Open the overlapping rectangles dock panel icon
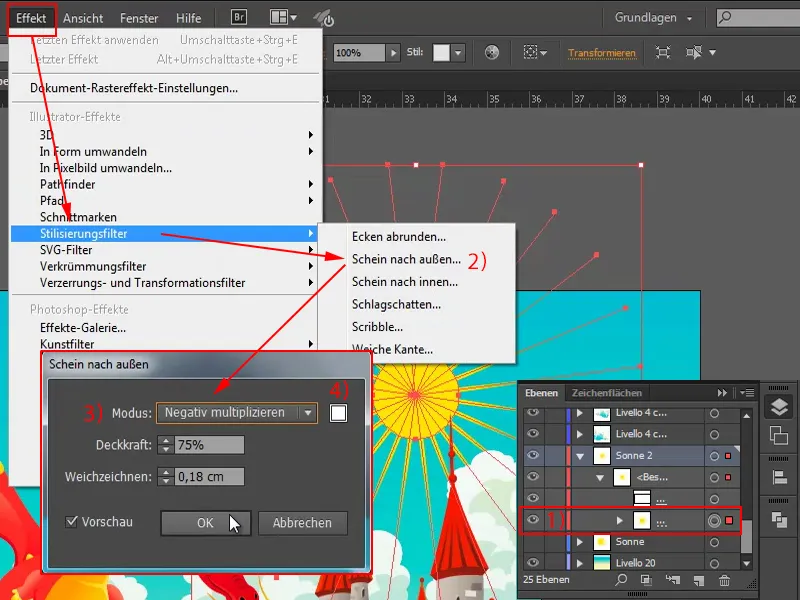Viewport: 800px width, 600px height. click(x=779, y=435)
